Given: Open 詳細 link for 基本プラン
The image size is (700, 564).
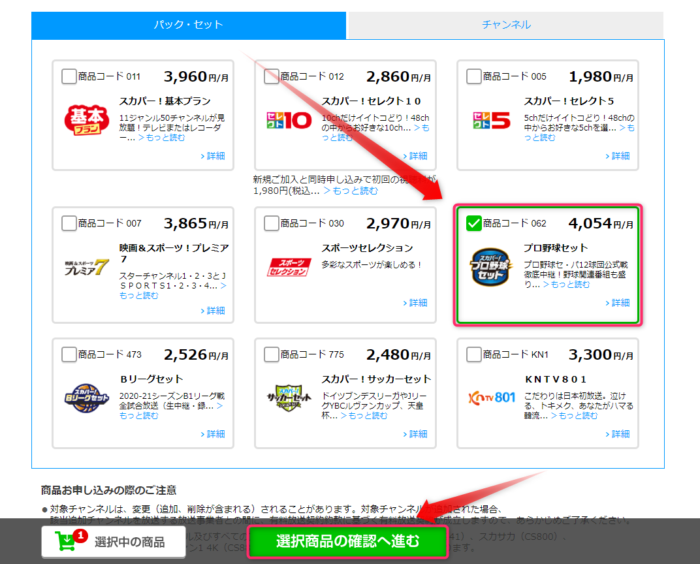Looking at the screenshot, I should (x=213, y=156).
